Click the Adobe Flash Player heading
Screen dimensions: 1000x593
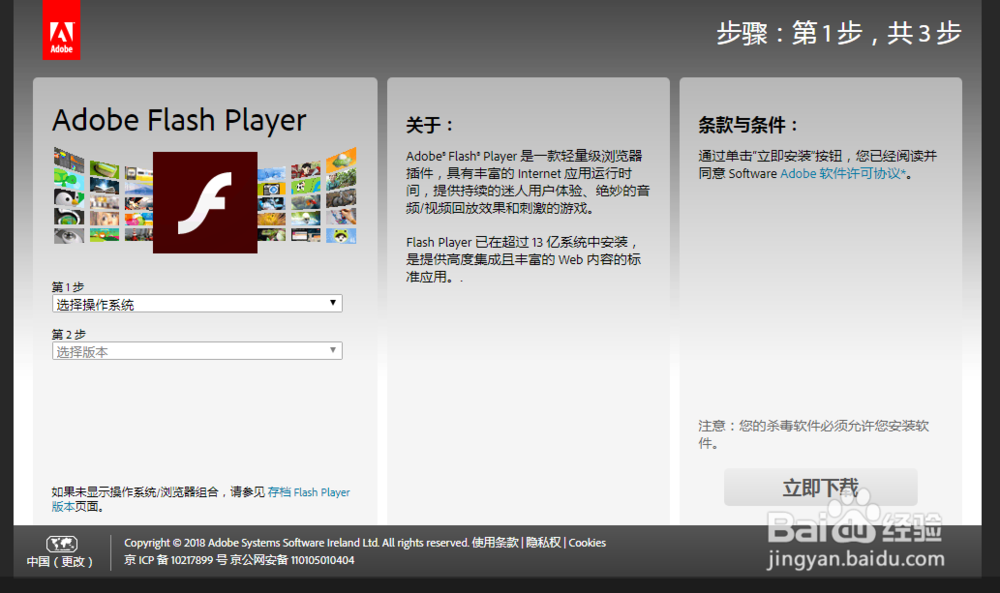179,121
